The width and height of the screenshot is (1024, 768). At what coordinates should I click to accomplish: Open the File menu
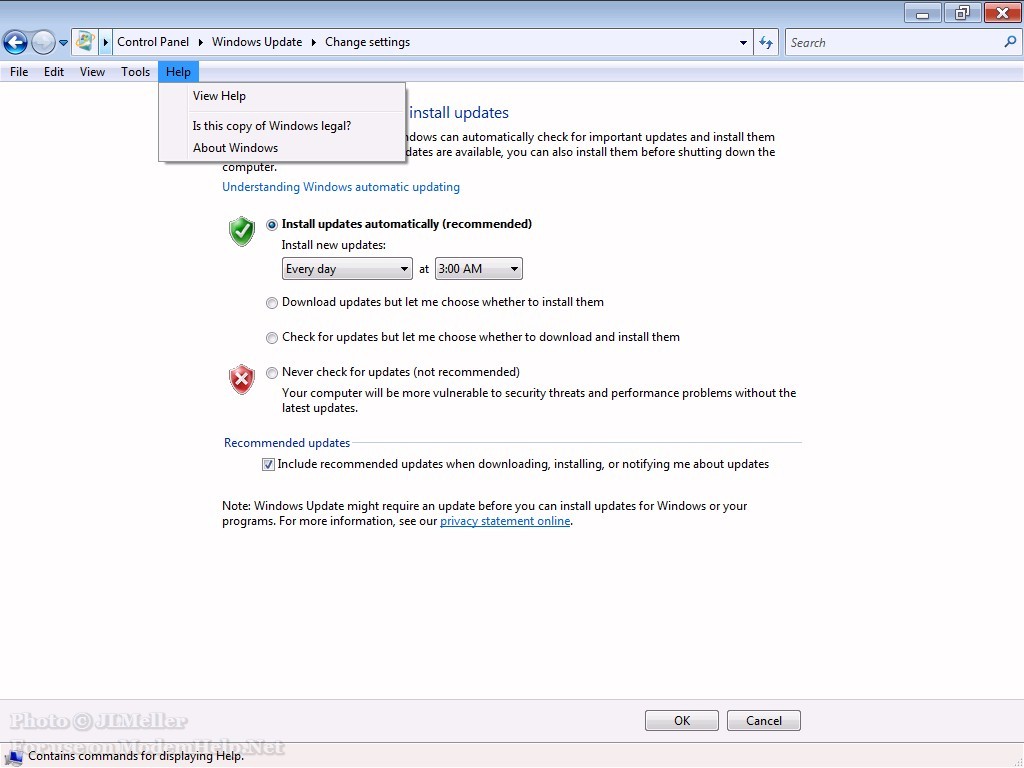pyautogui.click(x=19, y=72)
